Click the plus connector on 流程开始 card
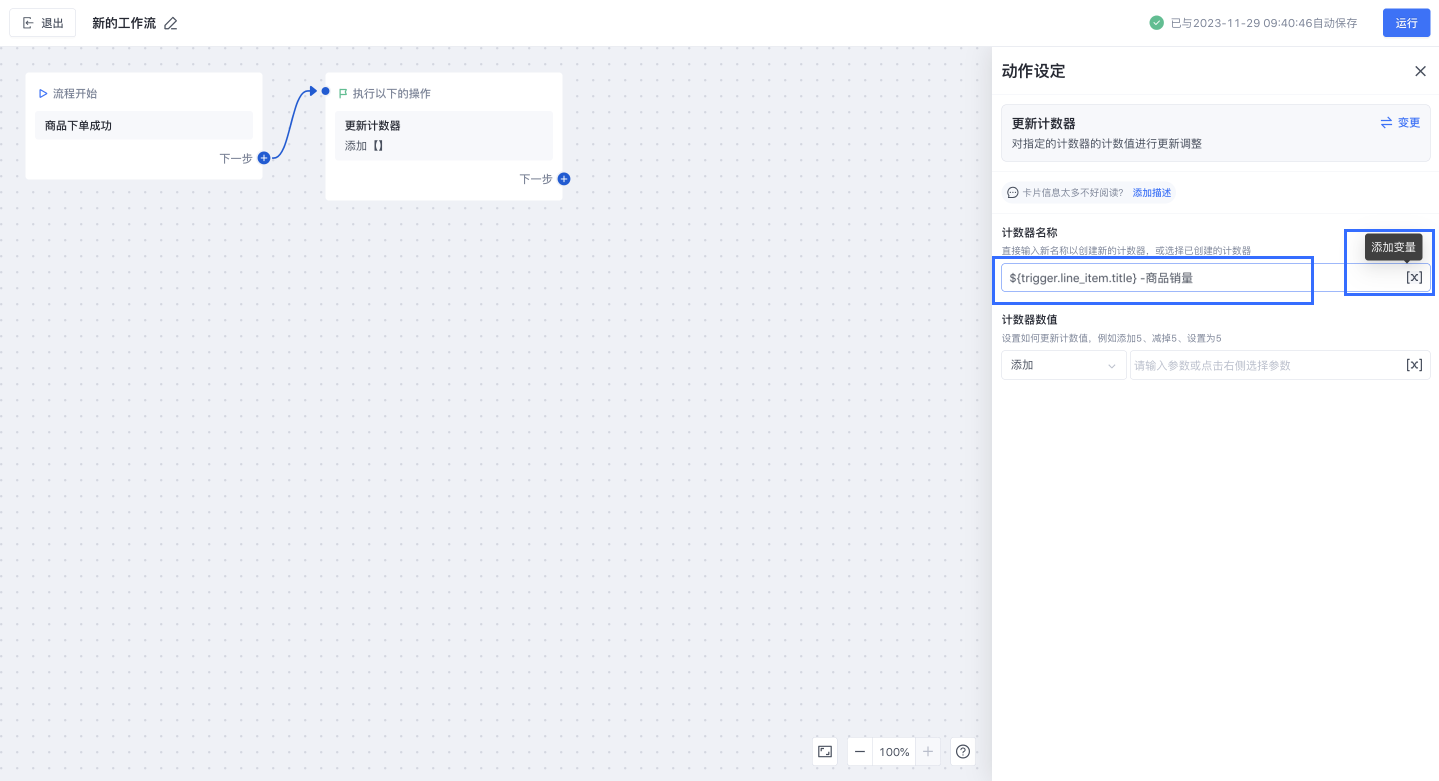The image size is (1439, 781). (264, 158)
